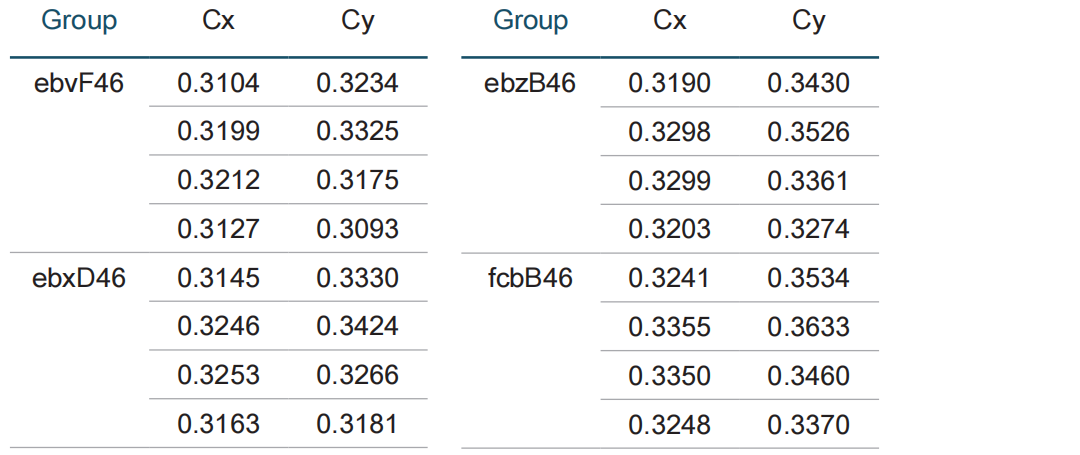Select the group label fcbB46

[x=530, y=278]
